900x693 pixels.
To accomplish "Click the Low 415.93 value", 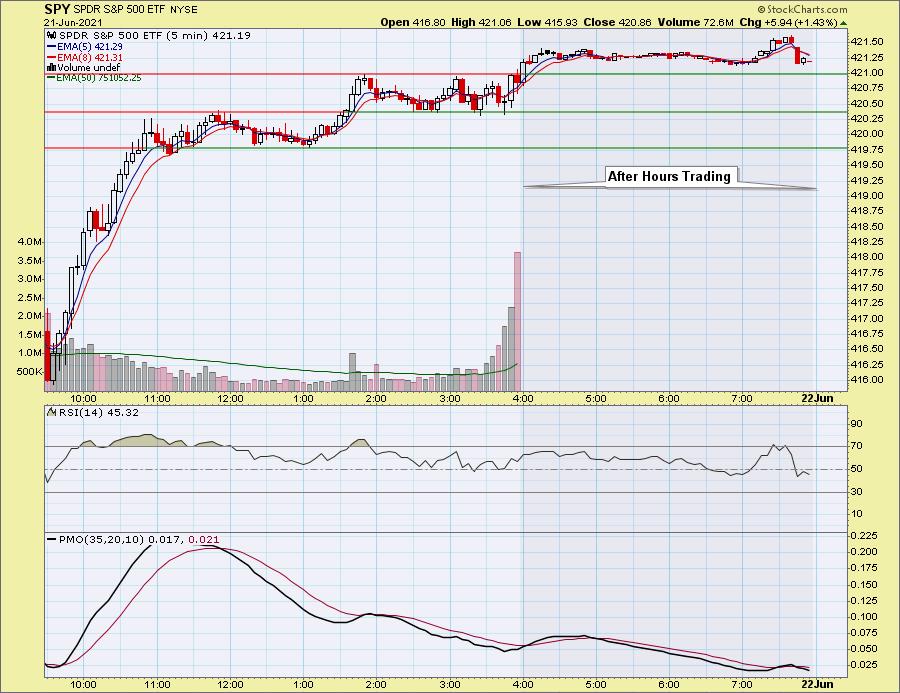I will pyautogui.click(x=548, y=23).
